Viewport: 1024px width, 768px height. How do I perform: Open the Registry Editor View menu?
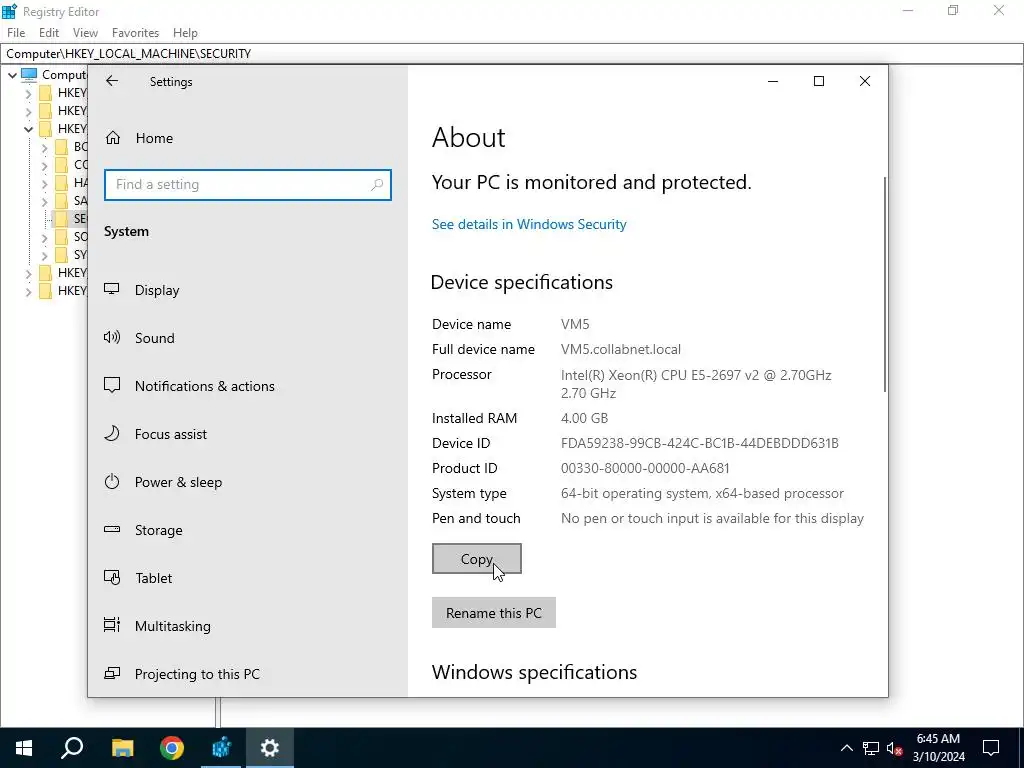(85, 33)
